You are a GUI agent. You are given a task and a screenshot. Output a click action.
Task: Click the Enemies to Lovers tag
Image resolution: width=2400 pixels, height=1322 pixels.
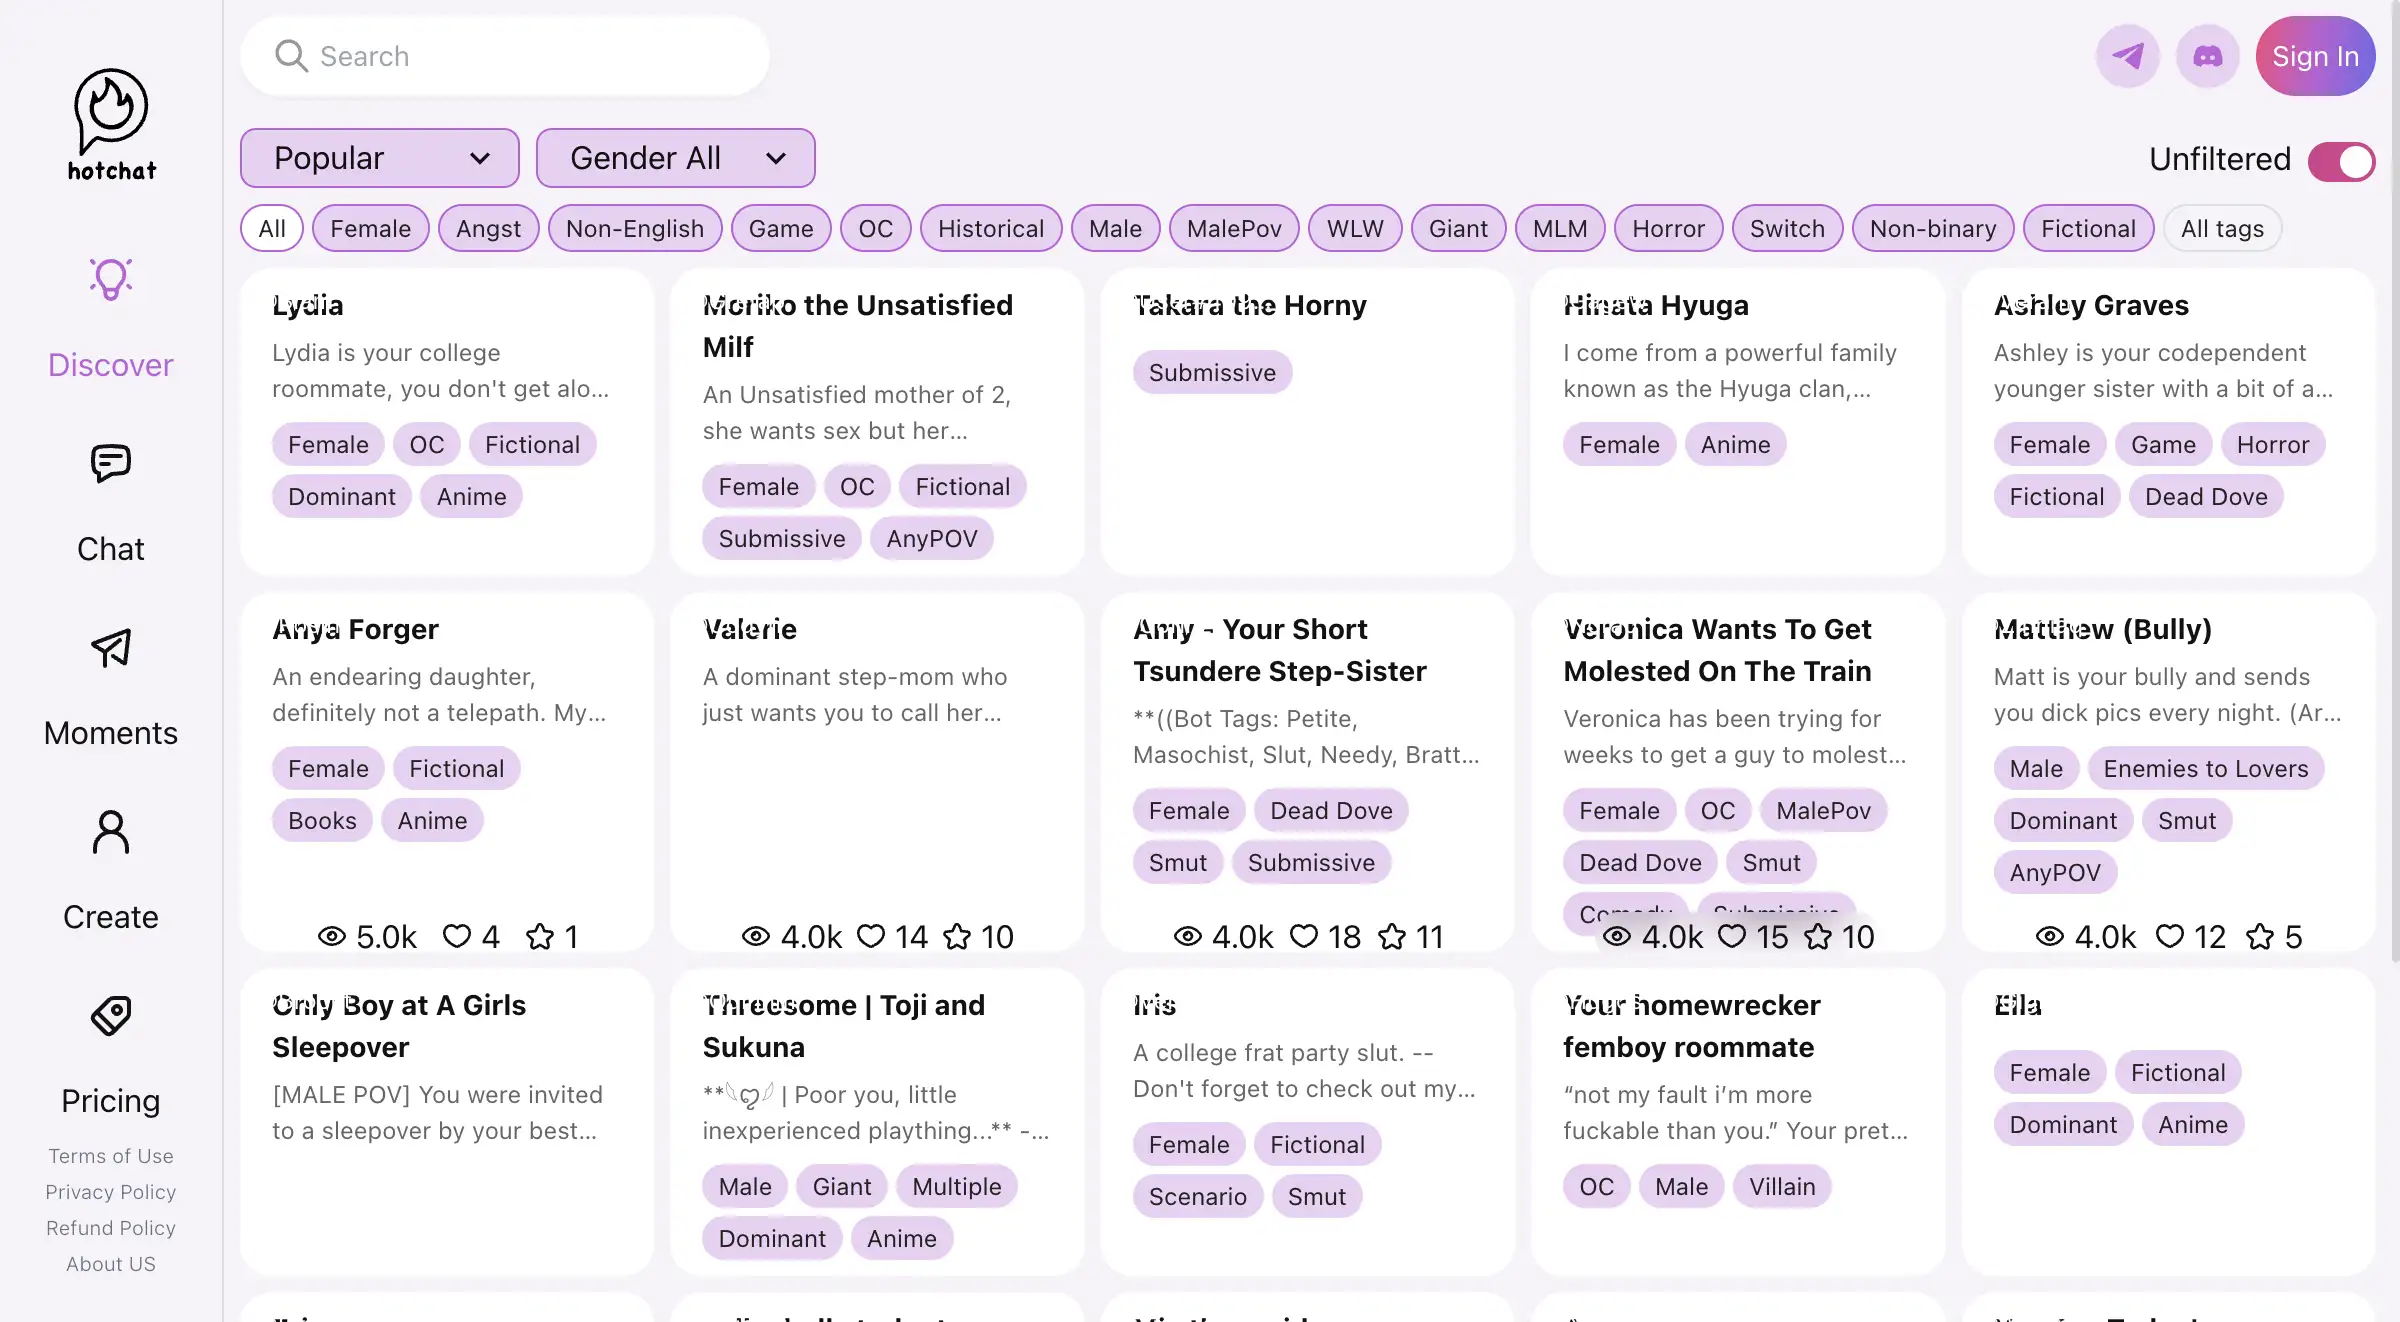click(2206, 769)
